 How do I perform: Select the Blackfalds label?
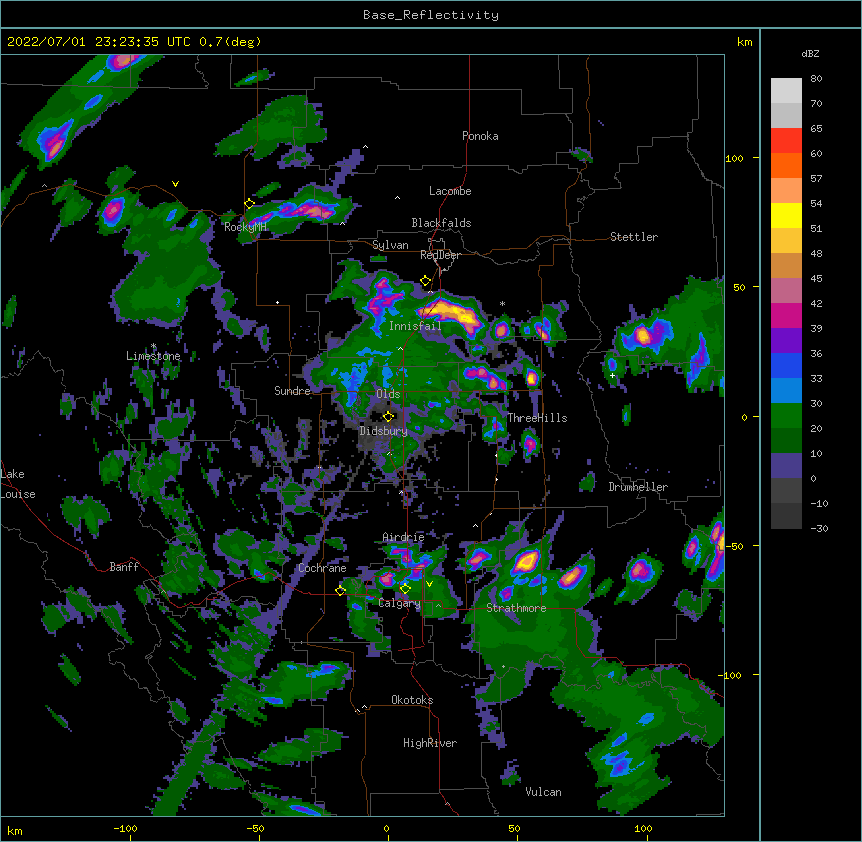click(x=441, y=223)
